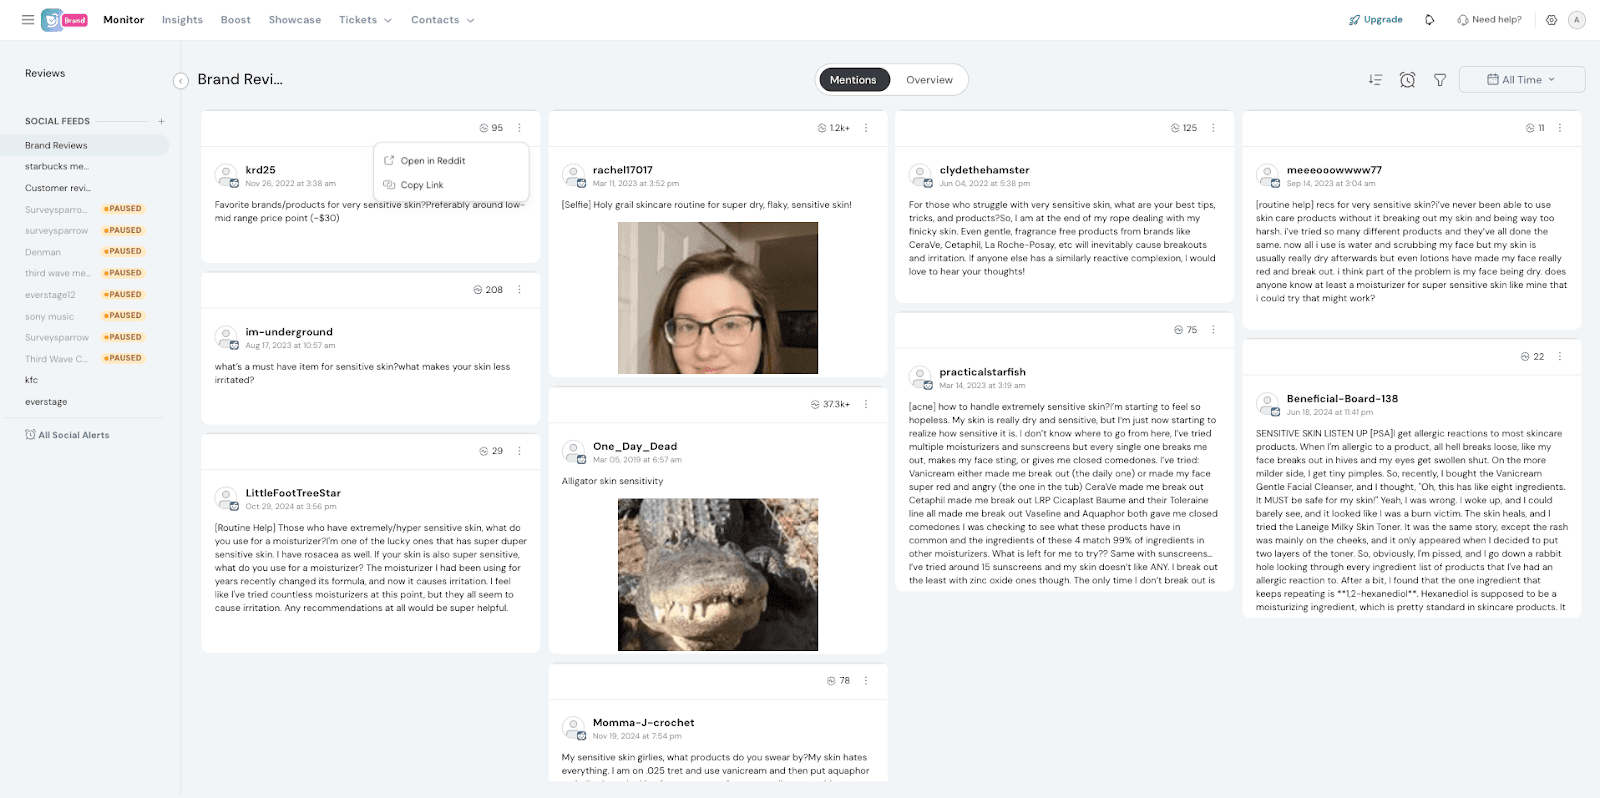Click the sort order icon
The width and height of the screenshot is (1600, 798).
(x=1375, y=80)
